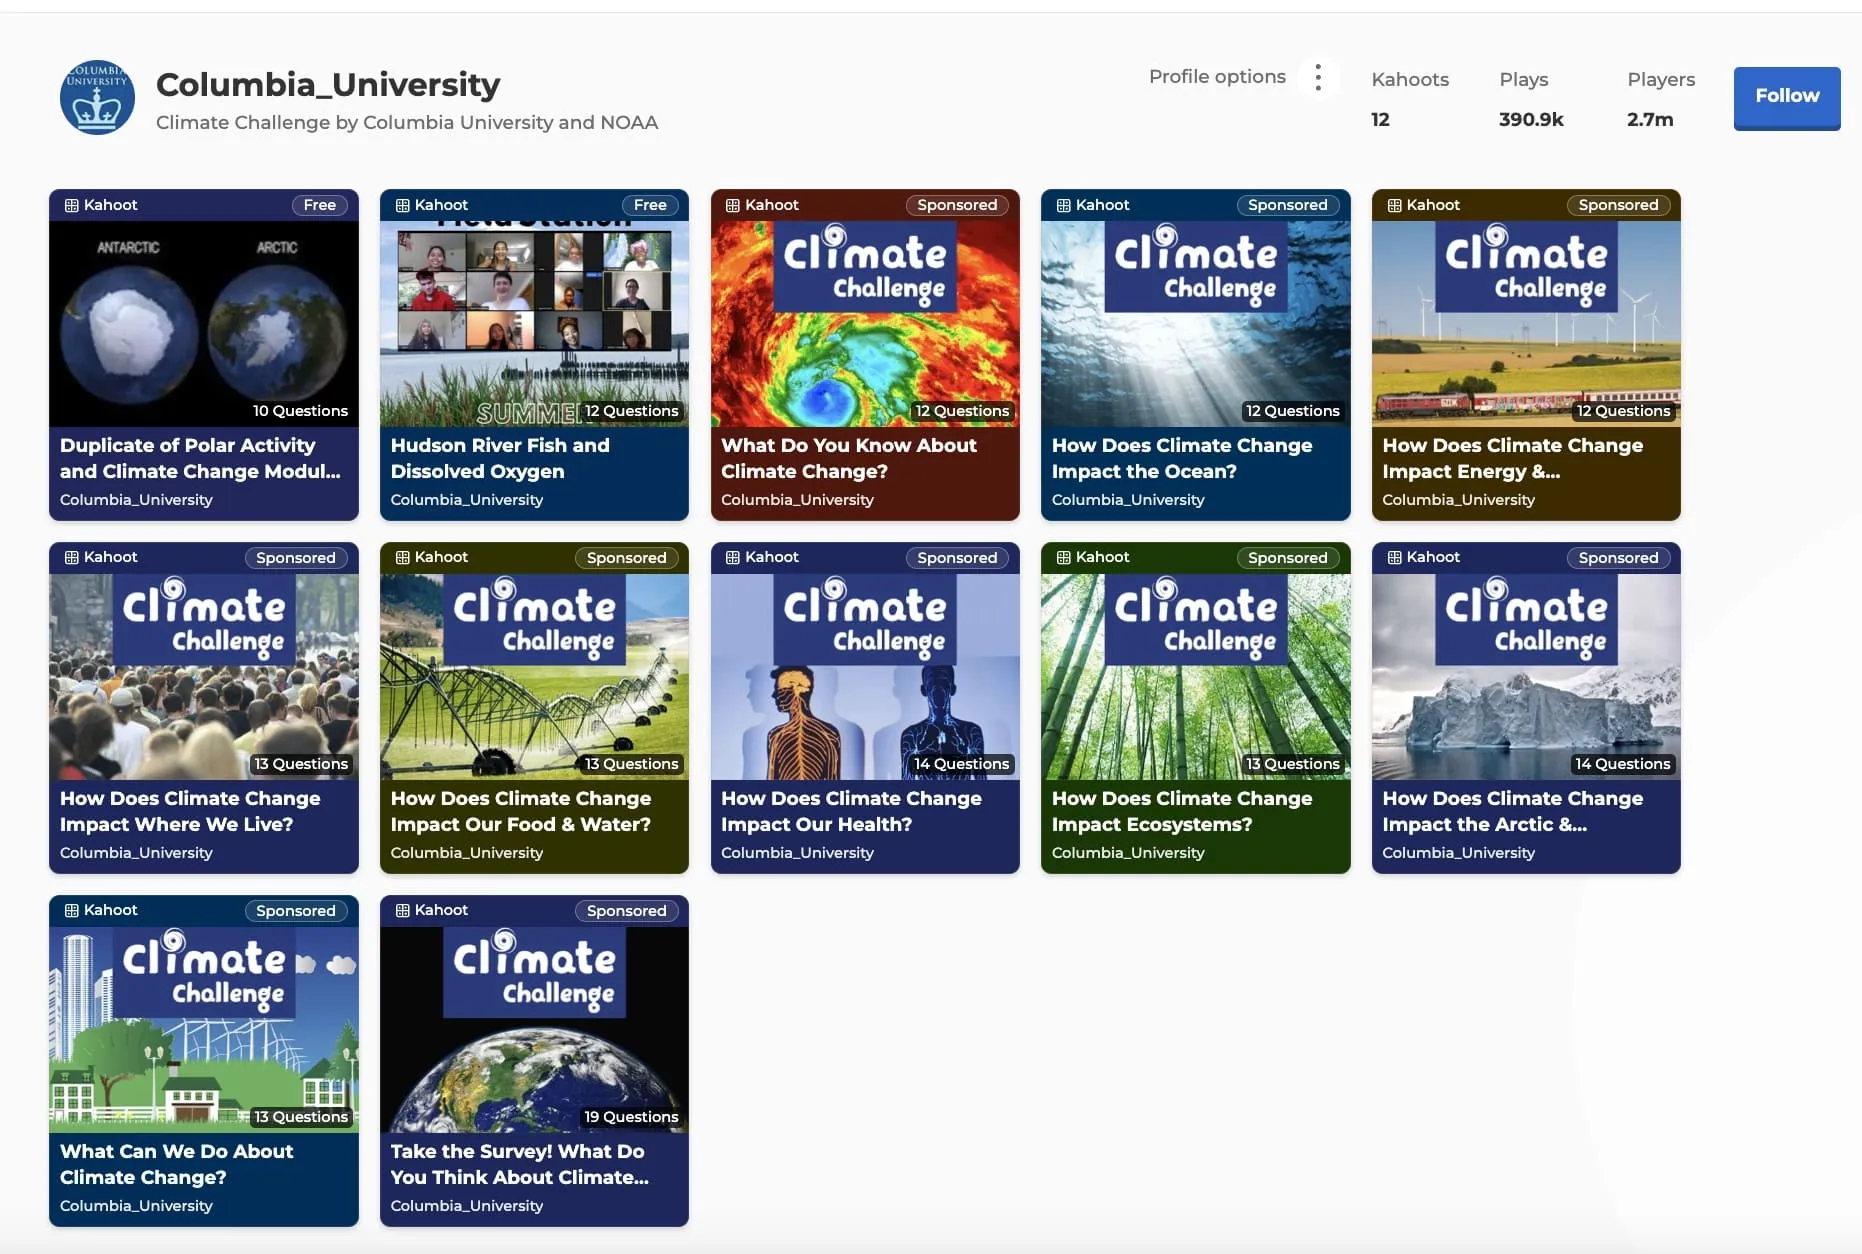Click the 14 Questions label on Our Health card
The image size is (1862, 1254).
click(x=961, y=764)
